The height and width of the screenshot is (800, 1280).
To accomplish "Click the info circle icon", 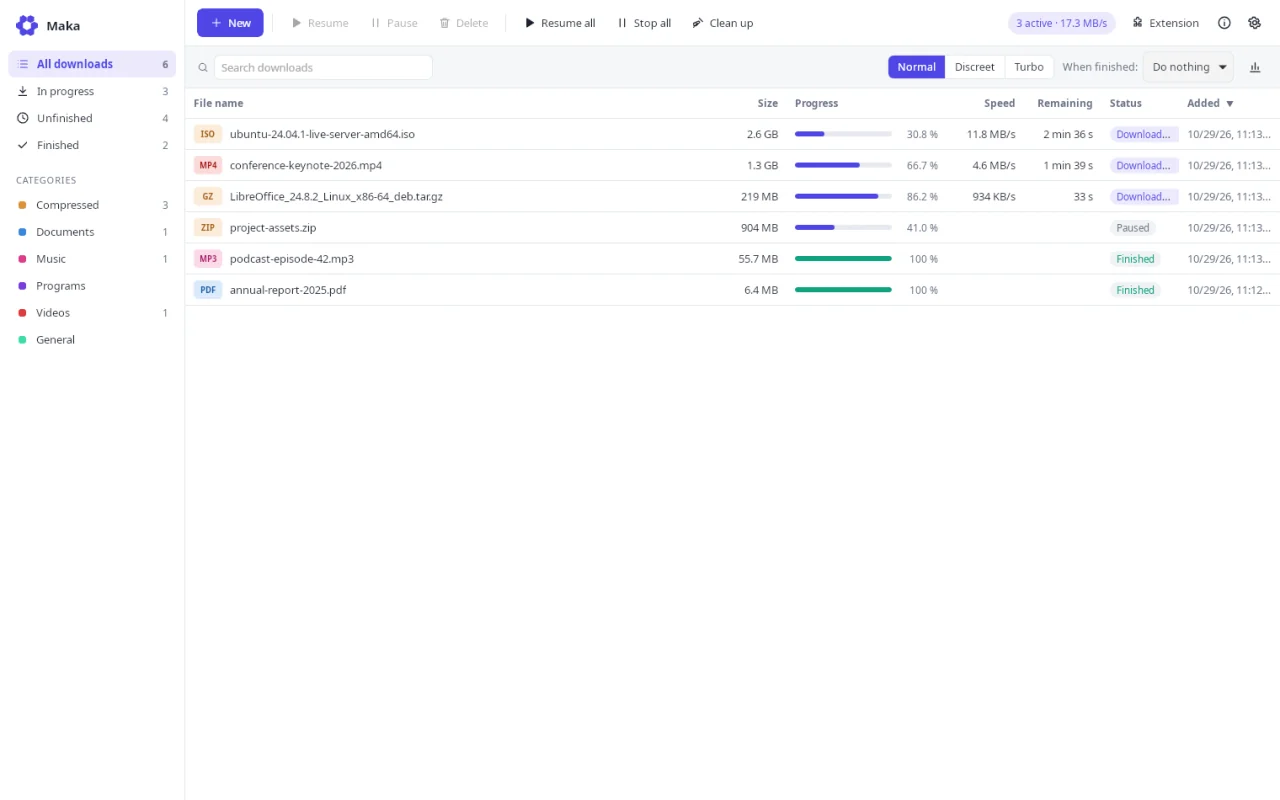I will pos(1224,23).
